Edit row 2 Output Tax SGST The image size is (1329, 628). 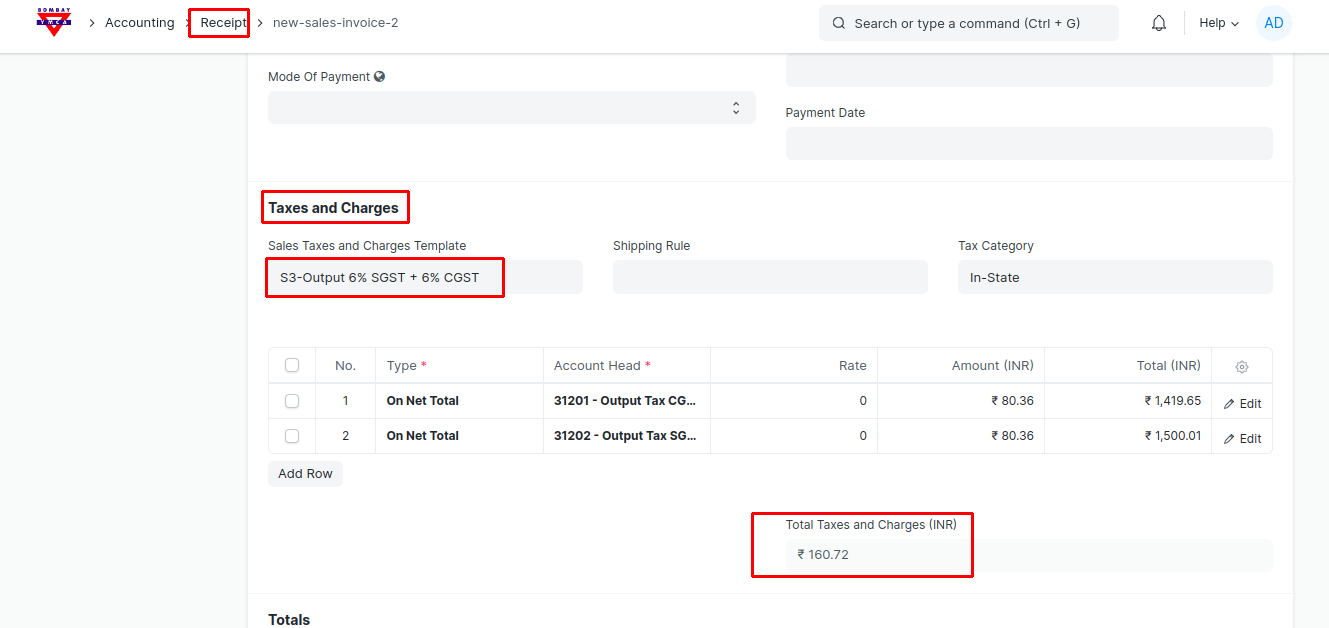[1242, 439]
